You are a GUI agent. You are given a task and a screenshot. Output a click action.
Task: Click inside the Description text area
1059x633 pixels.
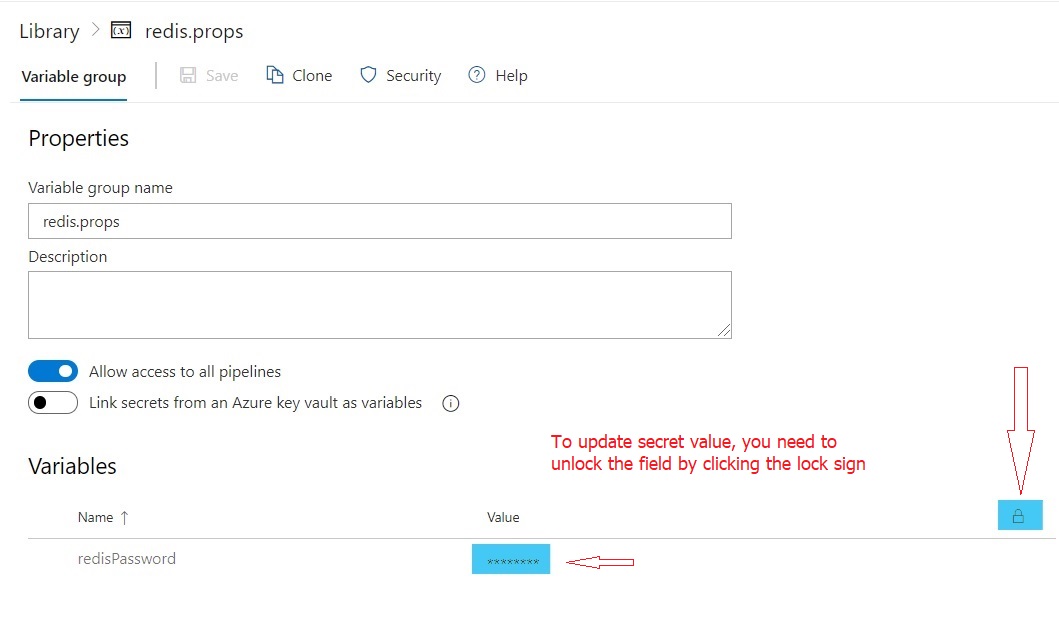click(x=379, y=304)
